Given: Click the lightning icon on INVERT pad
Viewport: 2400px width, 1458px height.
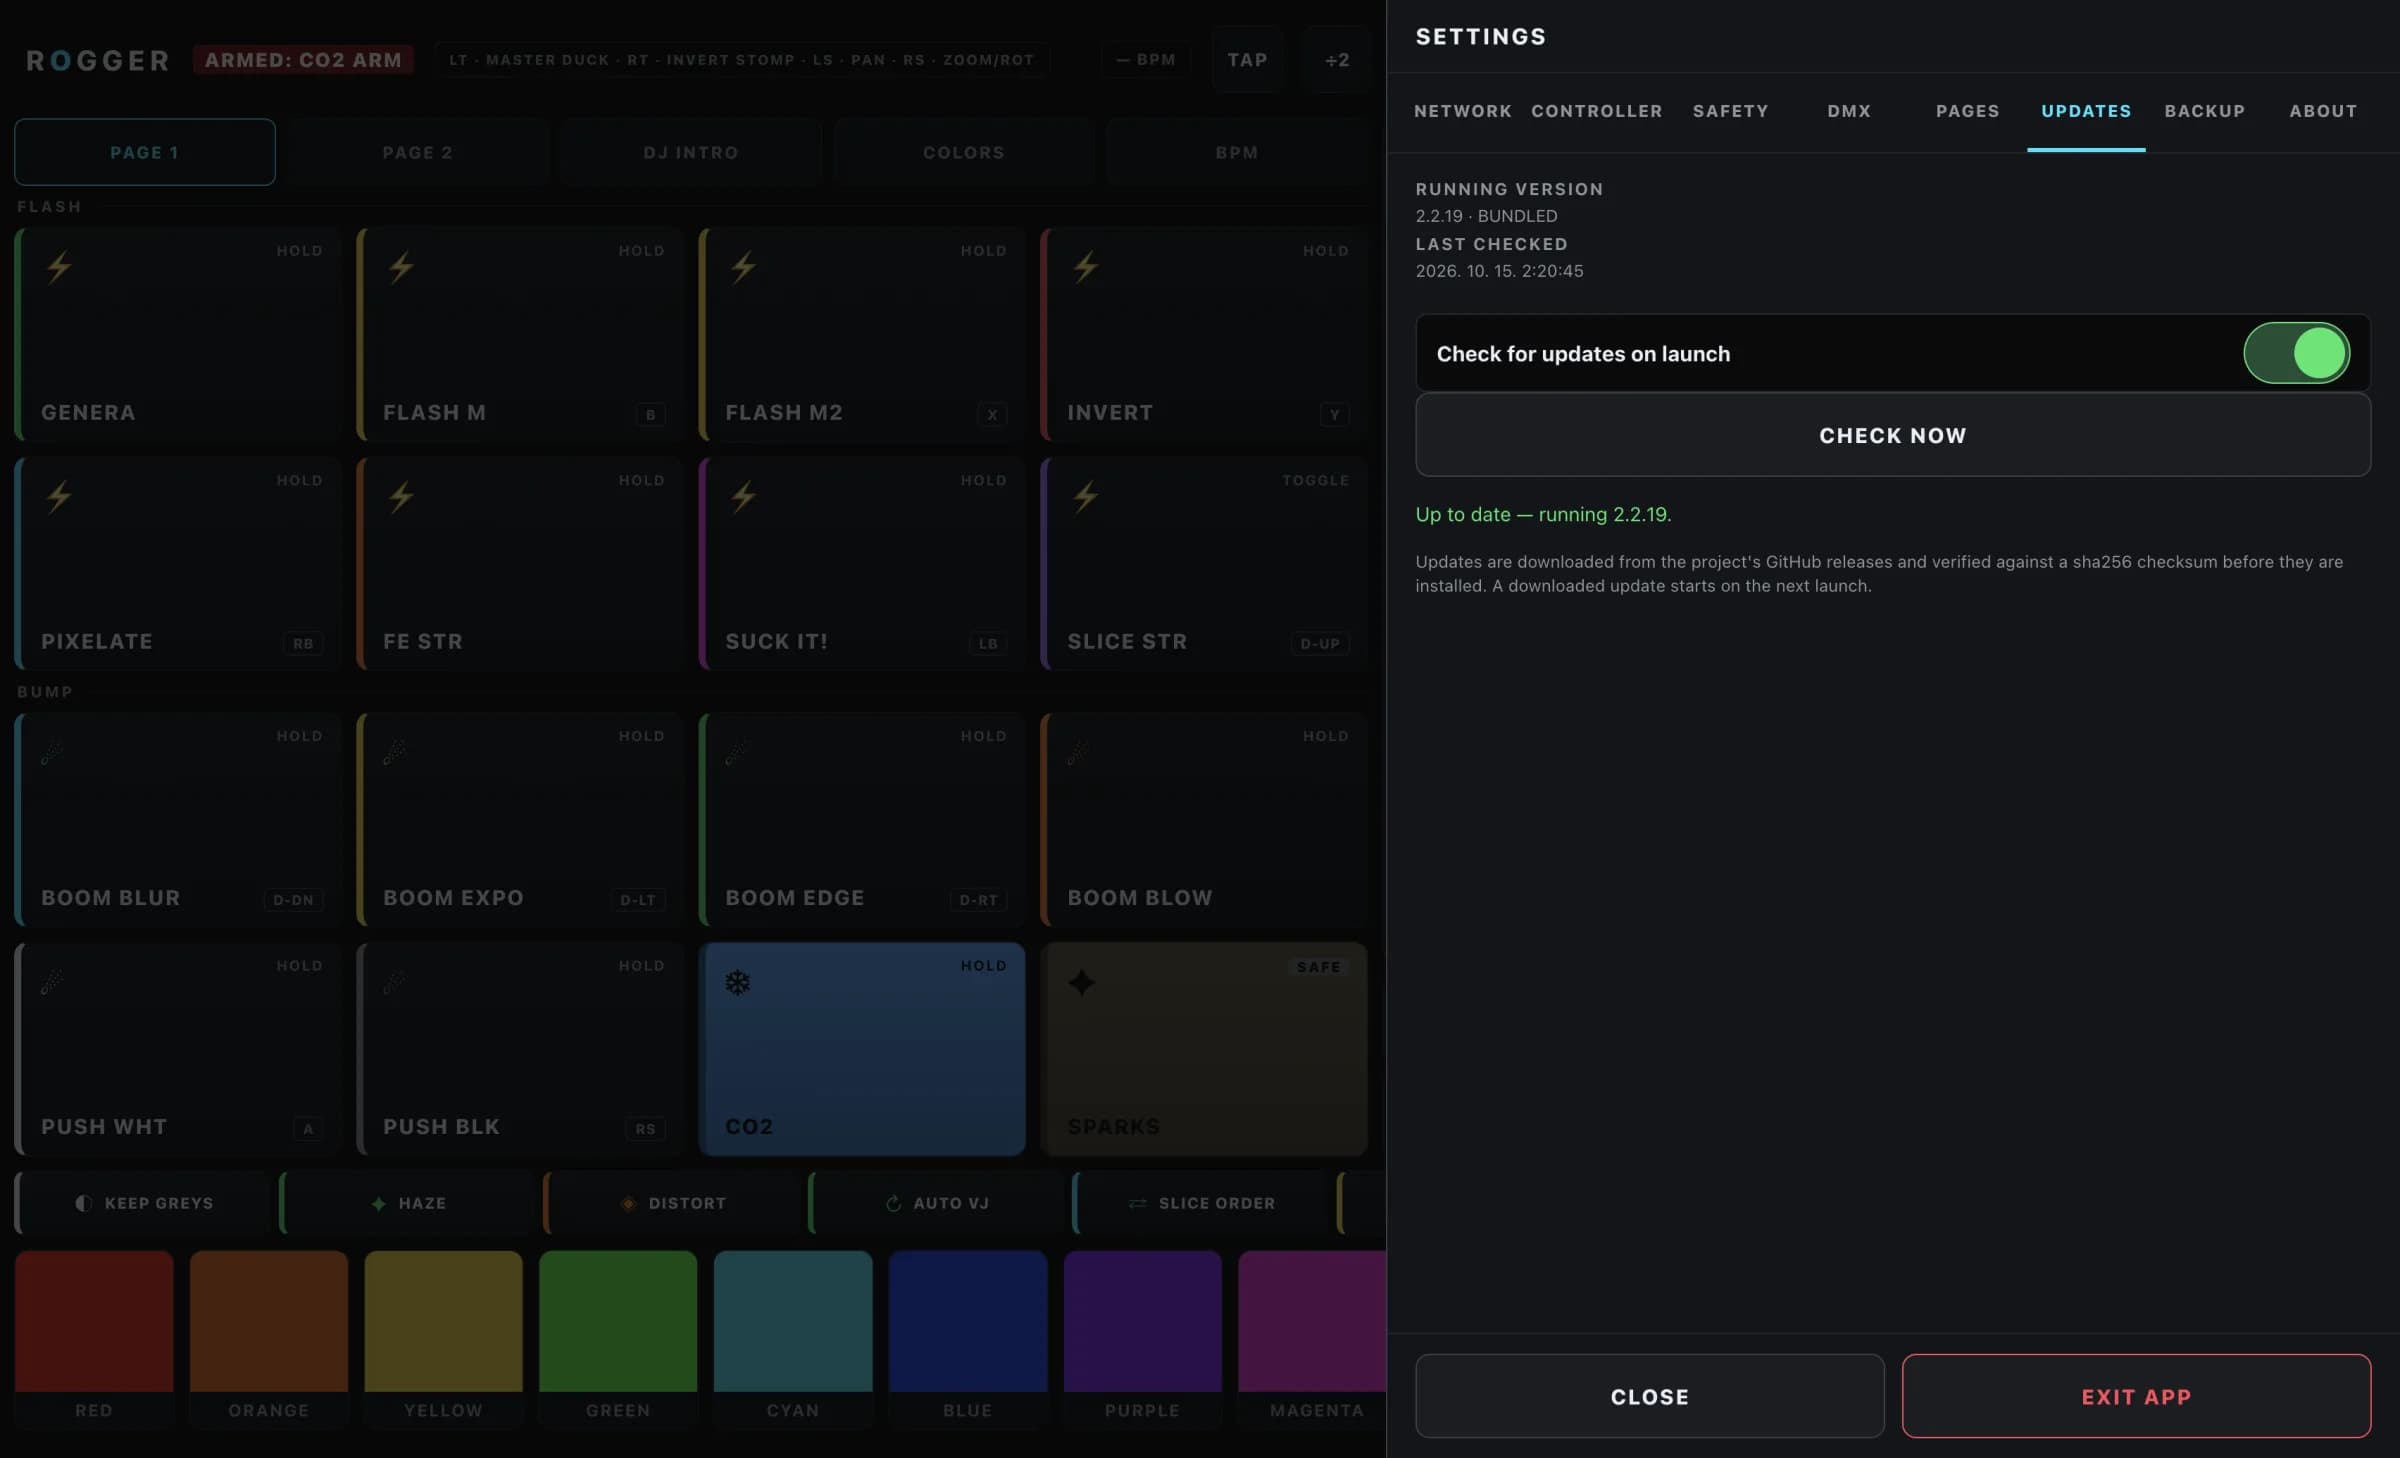Looking at the screenshot, I should 1086,267.
